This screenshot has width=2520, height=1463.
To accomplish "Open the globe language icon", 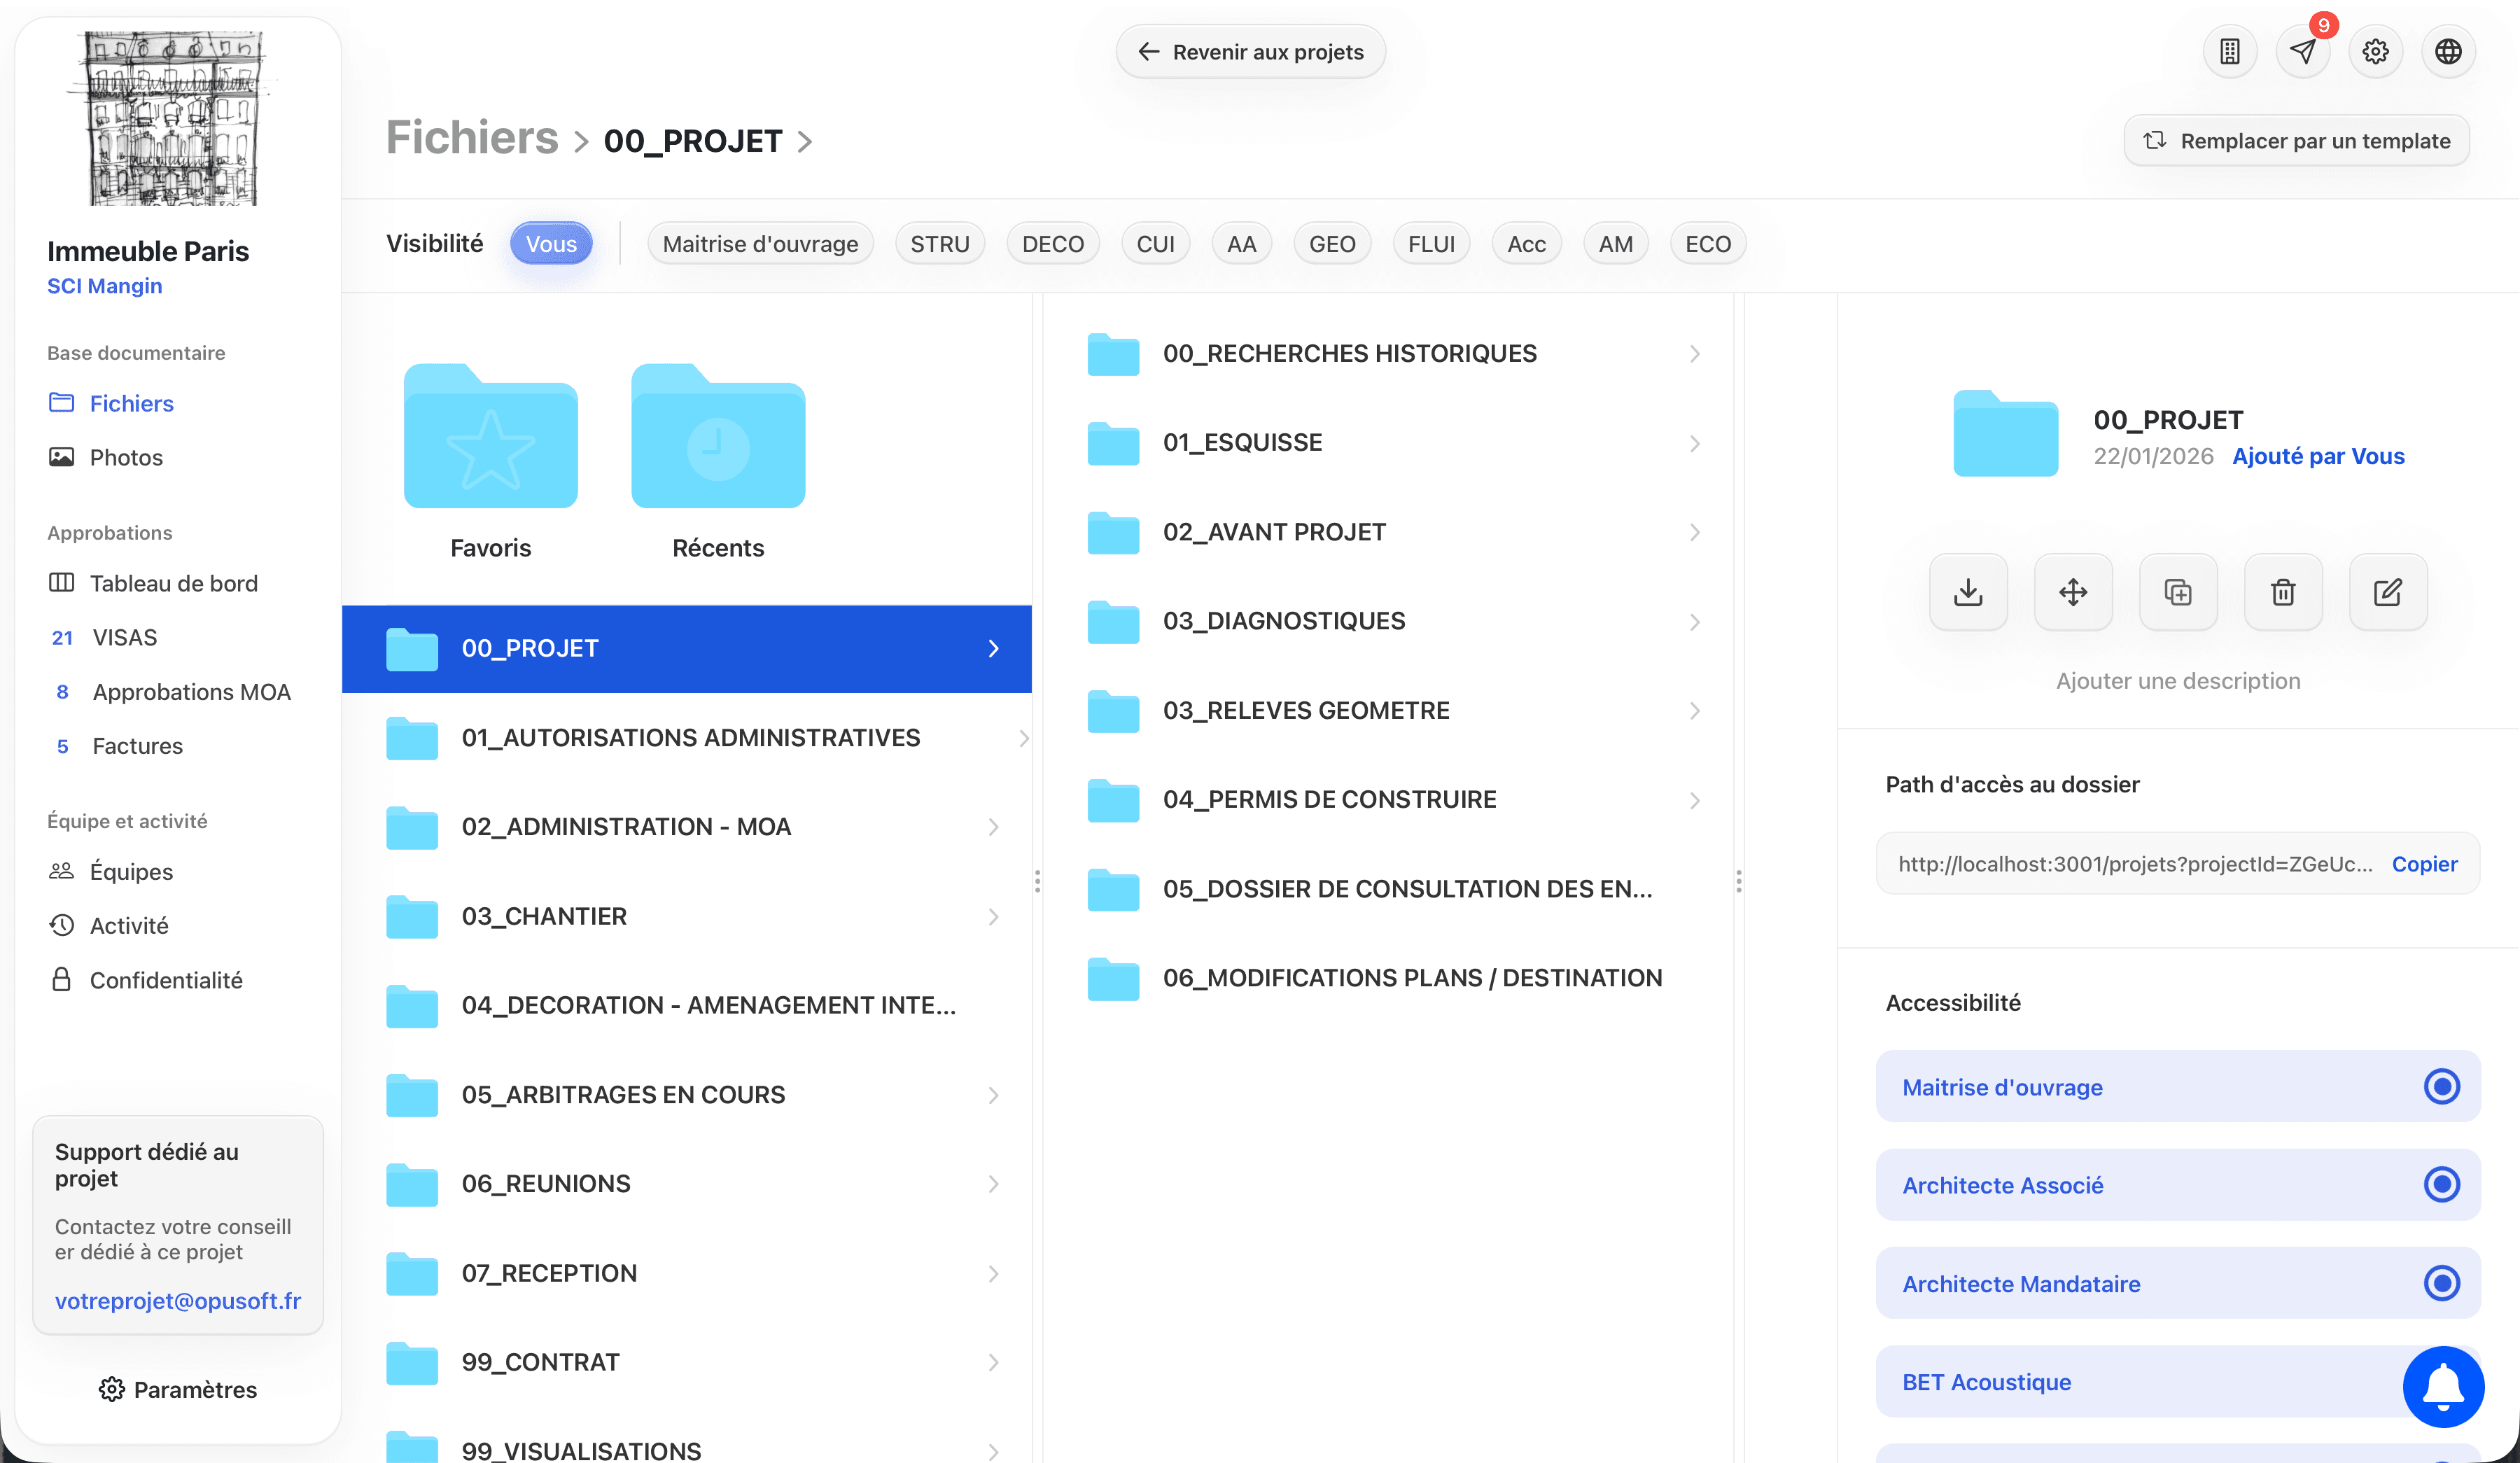I will point(2448,51).
